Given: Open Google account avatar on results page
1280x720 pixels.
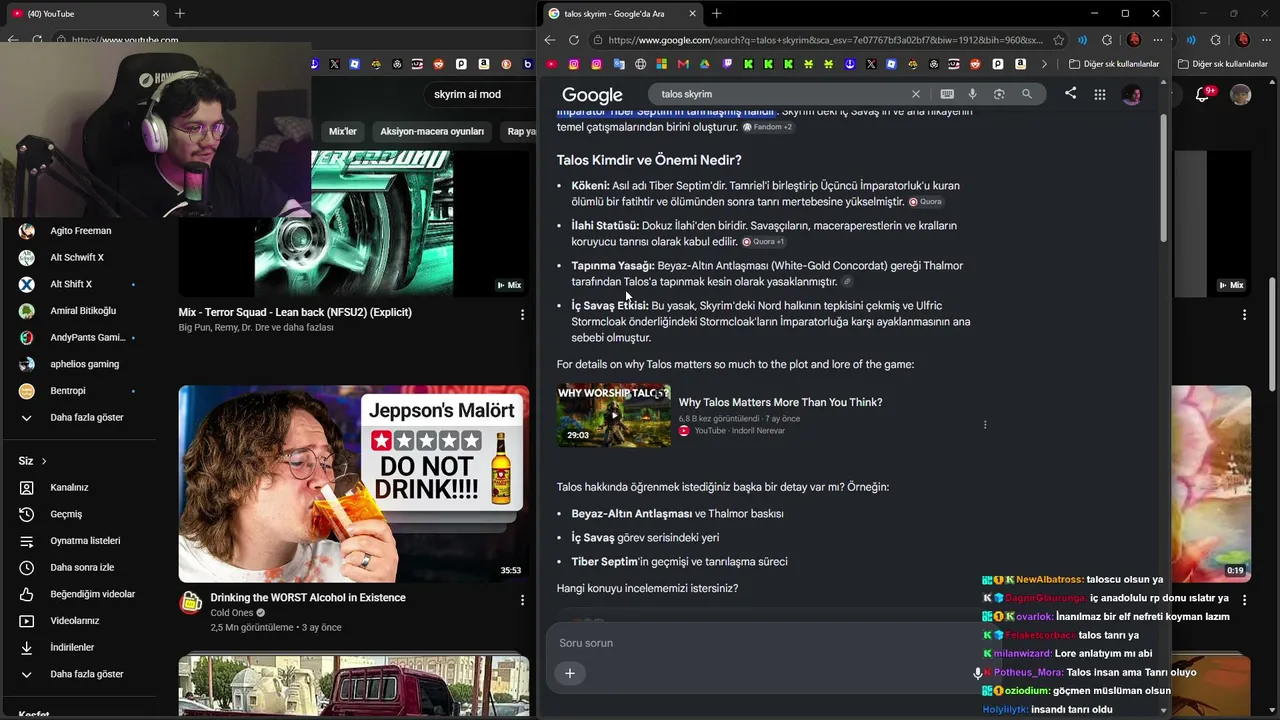Looking at the screenshot, I should point(1132,94).
